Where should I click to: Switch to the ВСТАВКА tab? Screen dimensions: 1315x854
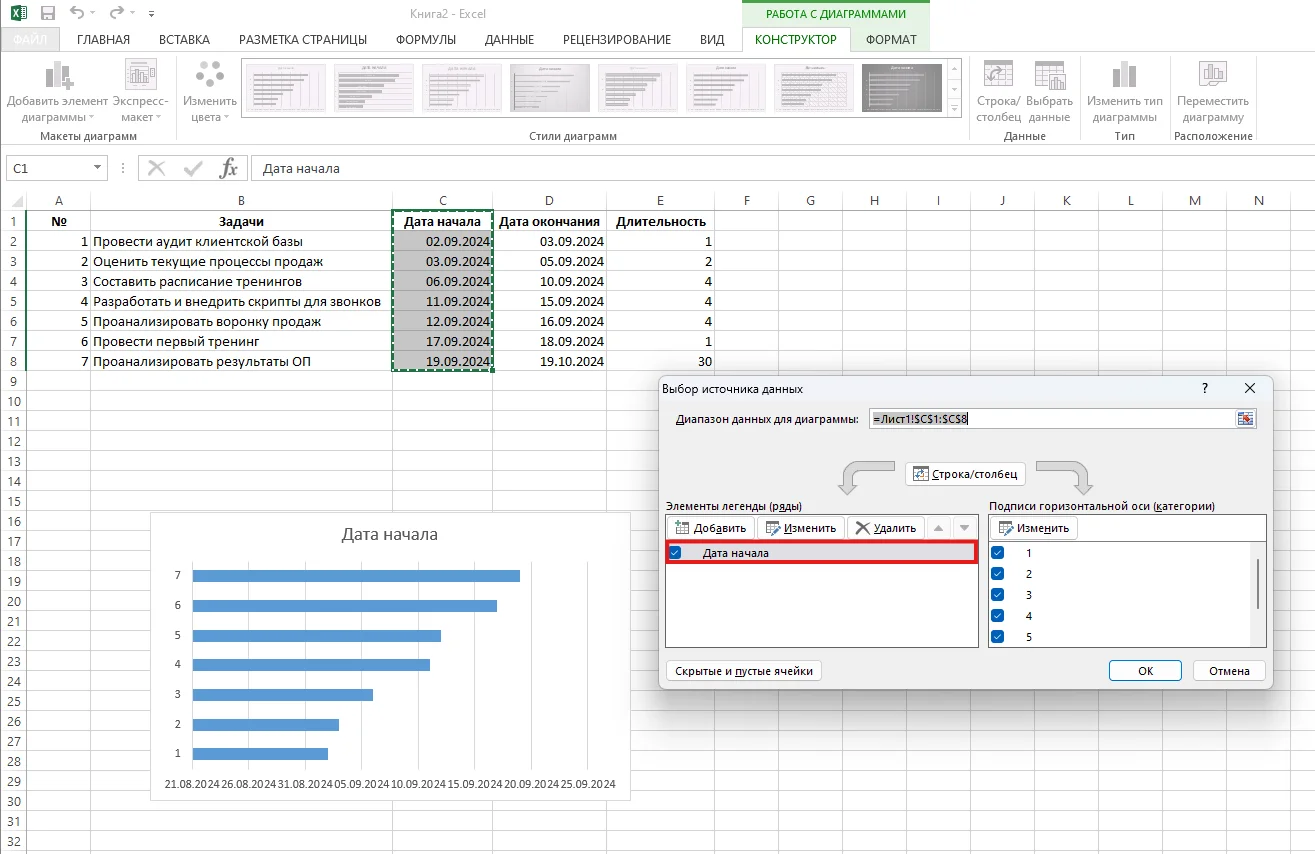185,40
